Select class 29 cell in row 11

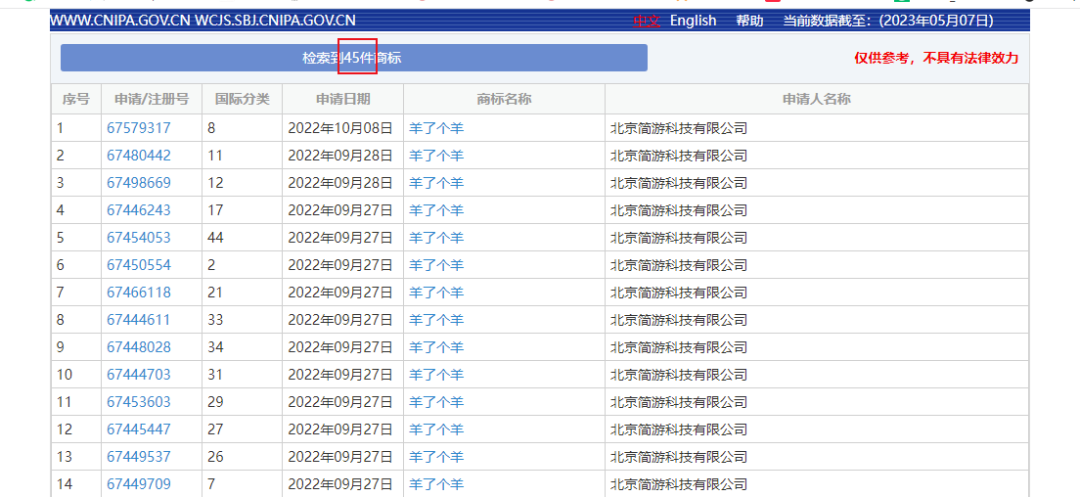[242, 402]
